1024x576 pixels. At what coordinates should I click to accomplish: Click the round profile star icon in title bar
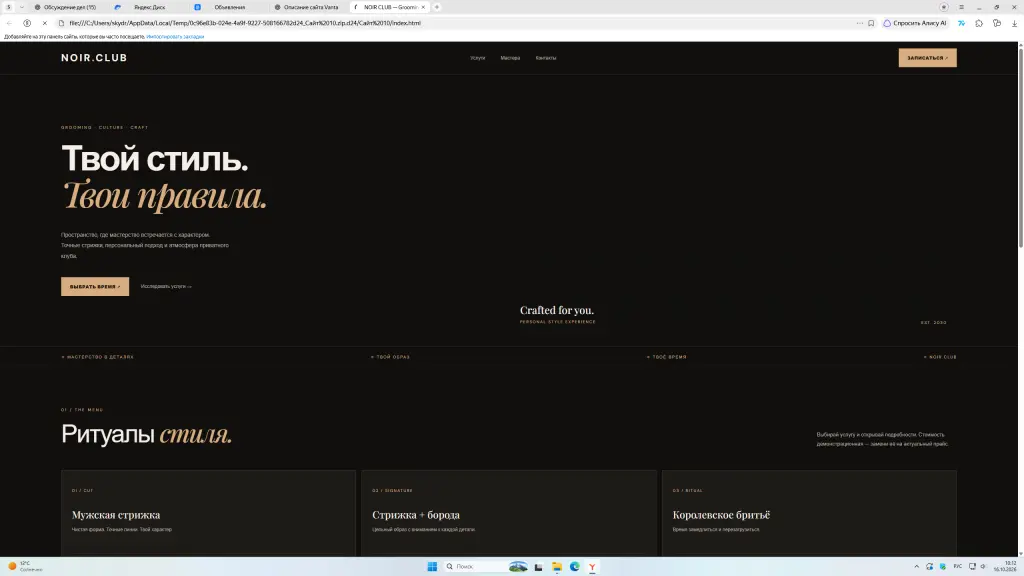[x=944, y=7]
